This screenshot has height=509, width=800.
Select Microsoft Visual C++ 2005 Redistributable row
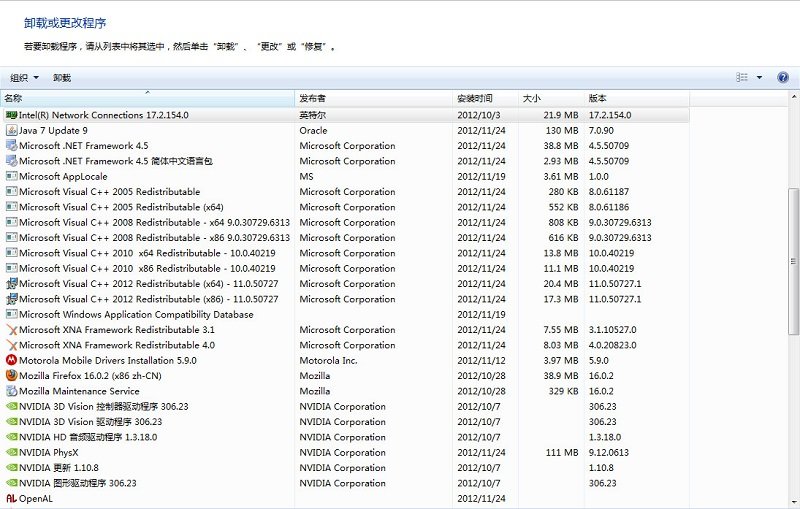coord(344,192)
